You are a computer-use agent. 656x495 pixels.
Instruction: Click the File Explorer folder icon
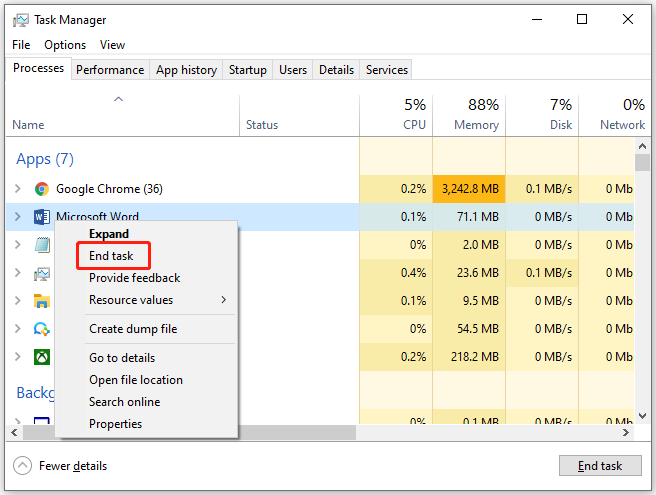[x=42, y=301]
